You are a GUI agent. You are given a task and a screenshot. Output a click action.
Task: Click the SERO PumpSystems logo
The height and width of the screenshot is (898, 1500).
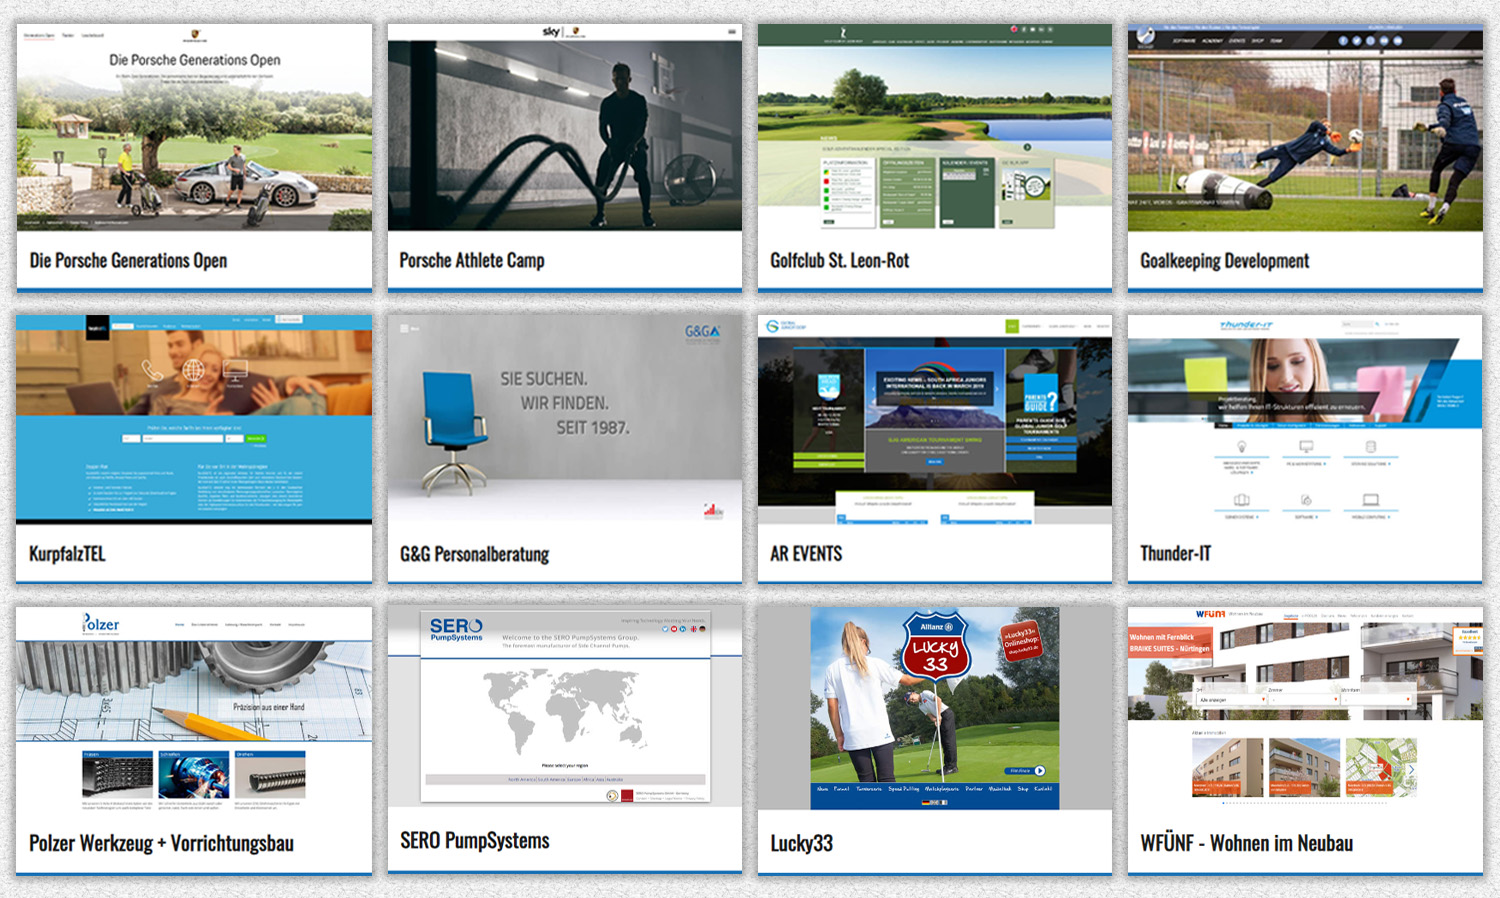(456, 629)
